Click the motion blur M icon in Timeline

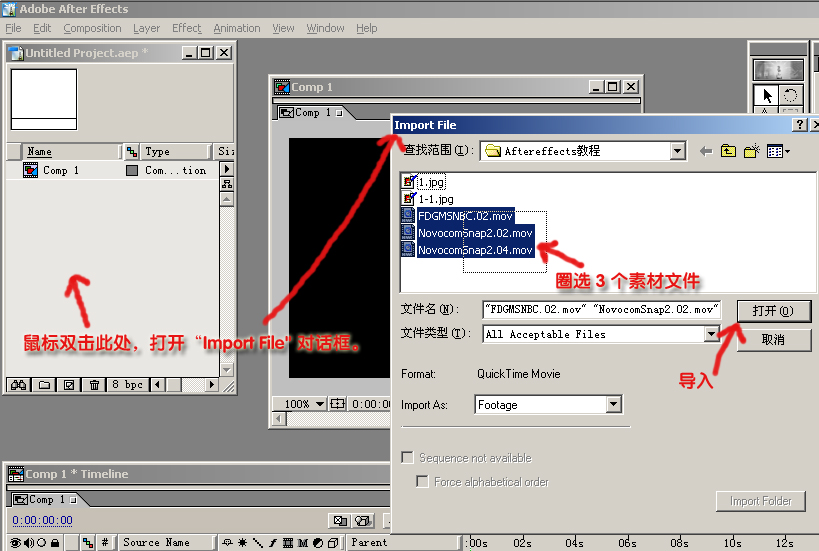(x=303, y=543)
